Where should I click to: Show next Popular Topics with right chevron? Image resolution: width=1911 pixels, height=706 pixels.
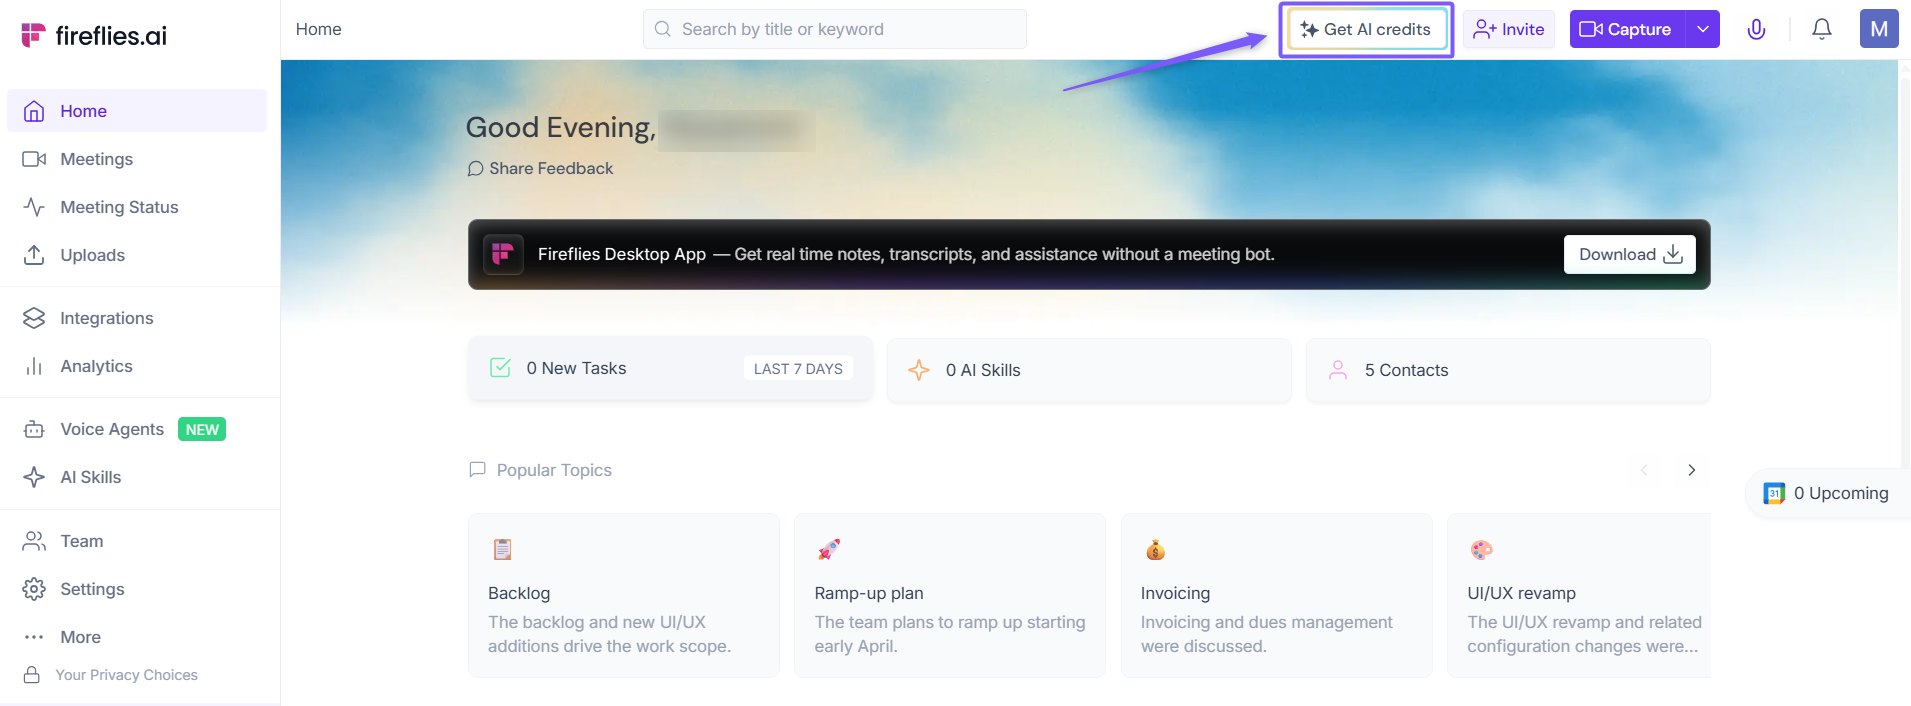(x=1691, y=470)
